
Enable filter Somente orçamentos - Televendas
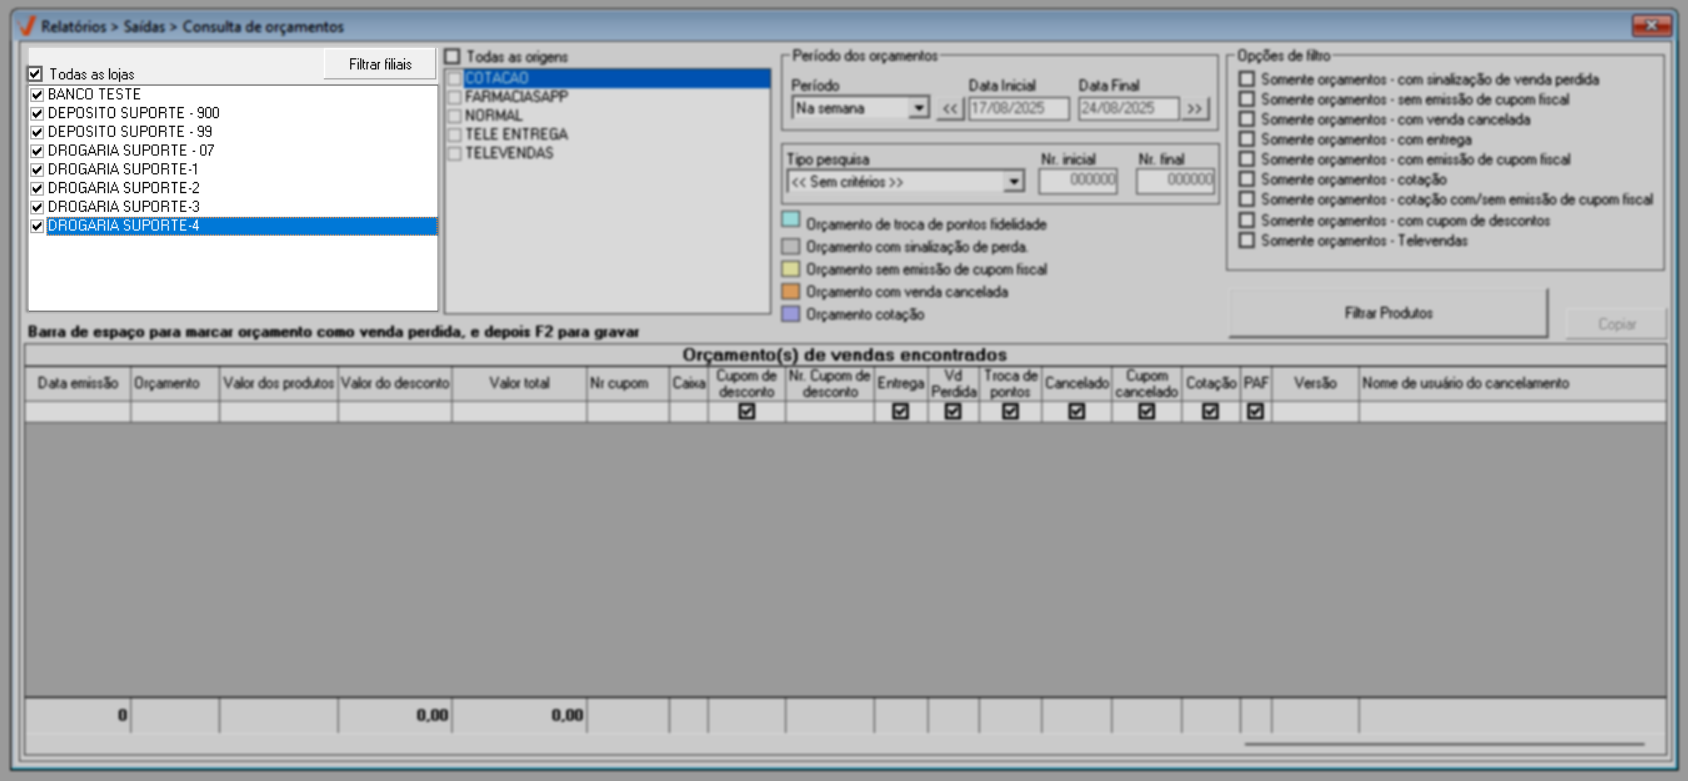coord(1247,240)
